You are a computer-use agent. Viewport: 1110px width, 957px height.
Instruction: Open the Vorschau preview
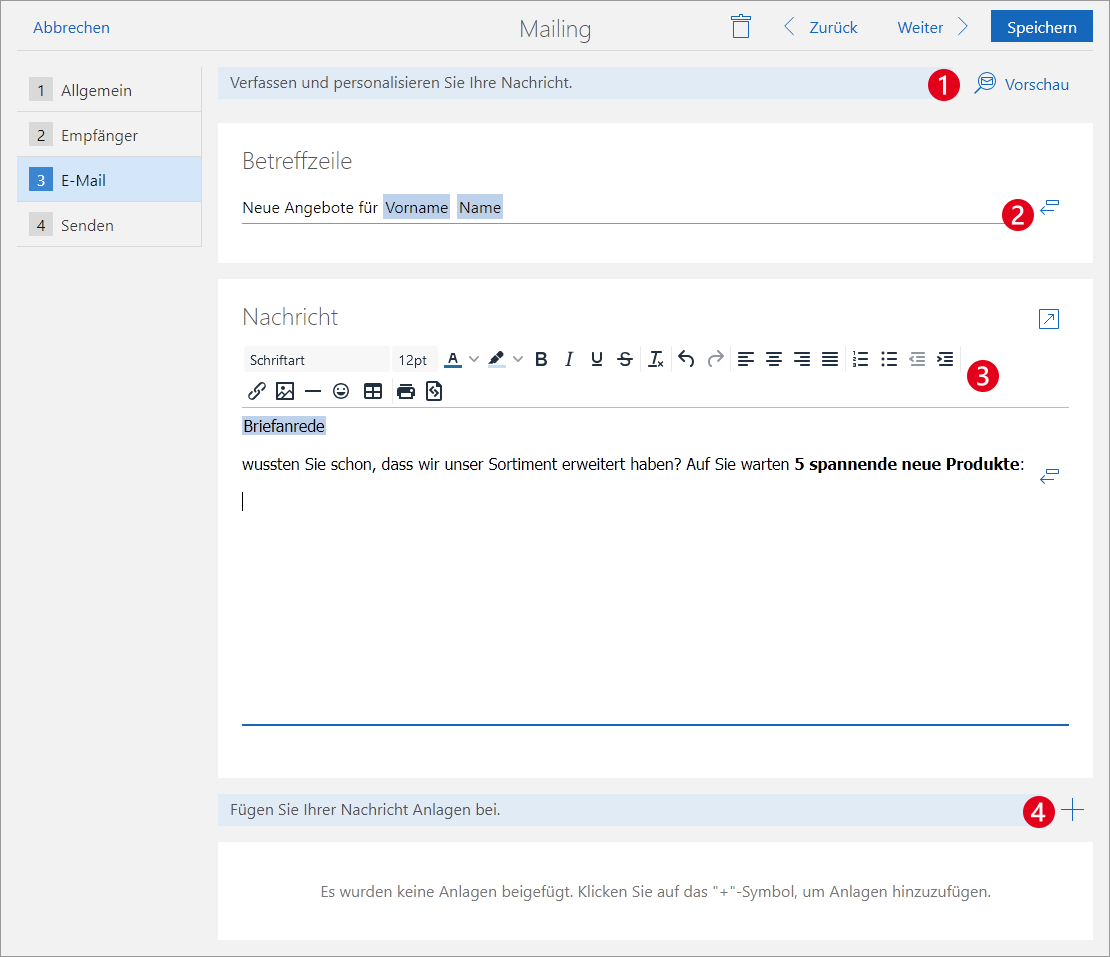pyautogui.click(x=1022, y=84)
